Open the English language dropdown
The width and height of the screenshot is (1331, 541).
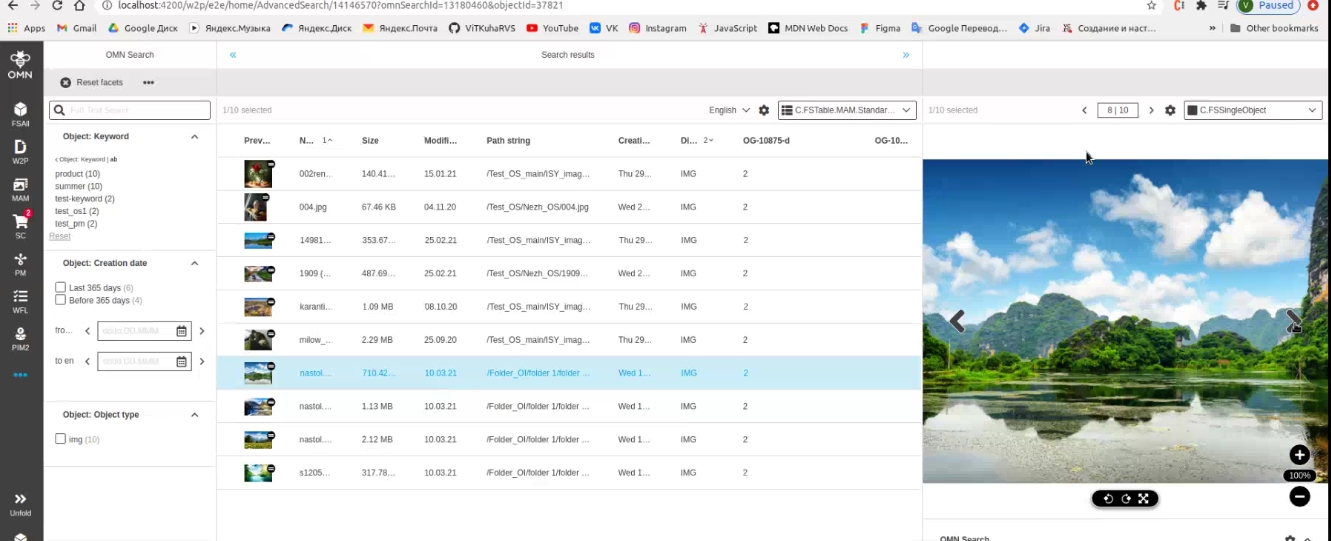(729, 110)
